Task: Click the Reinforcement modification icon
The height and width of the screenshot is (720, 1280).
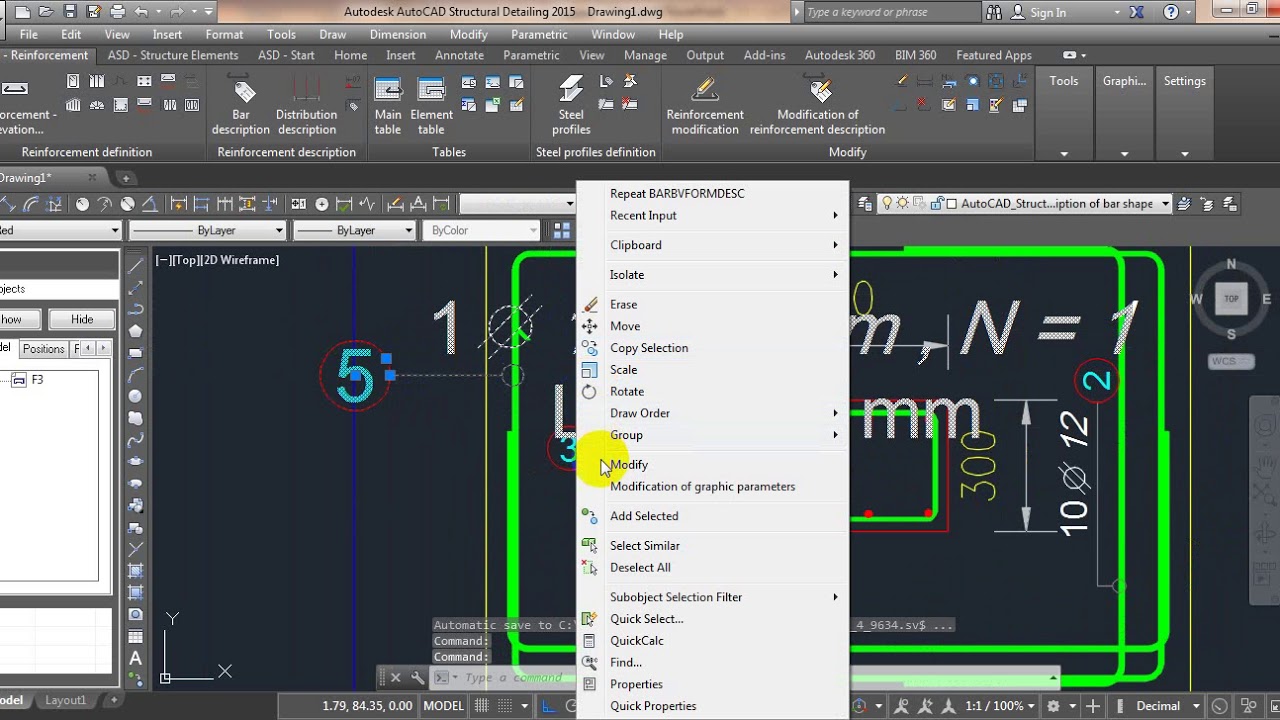Action: click(705, 91)
